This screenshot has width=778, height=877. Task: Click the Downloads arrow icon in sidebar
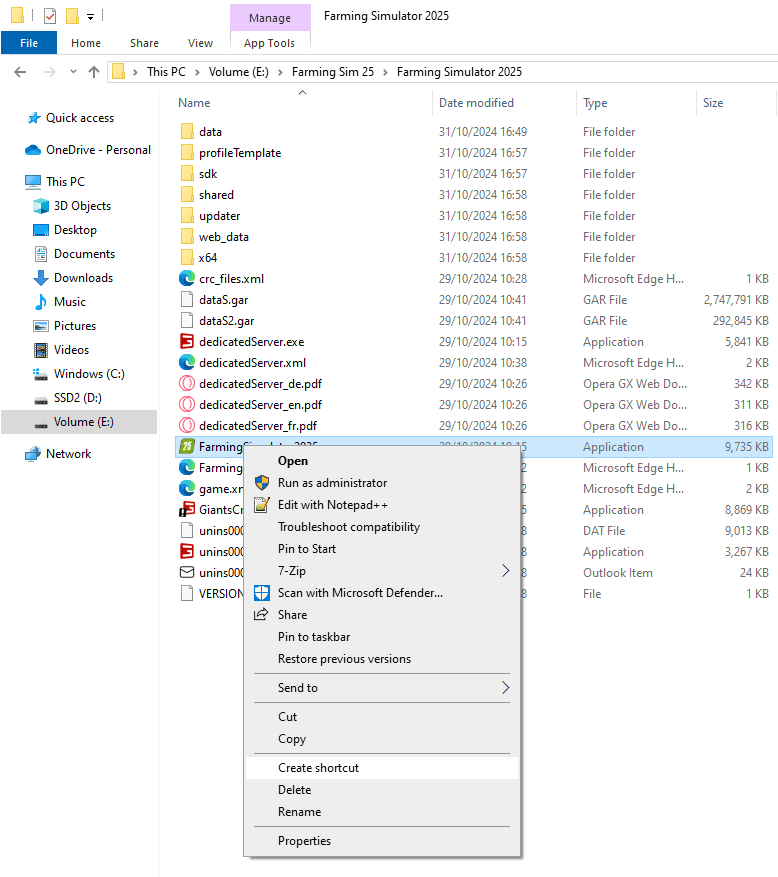(41, 278)
